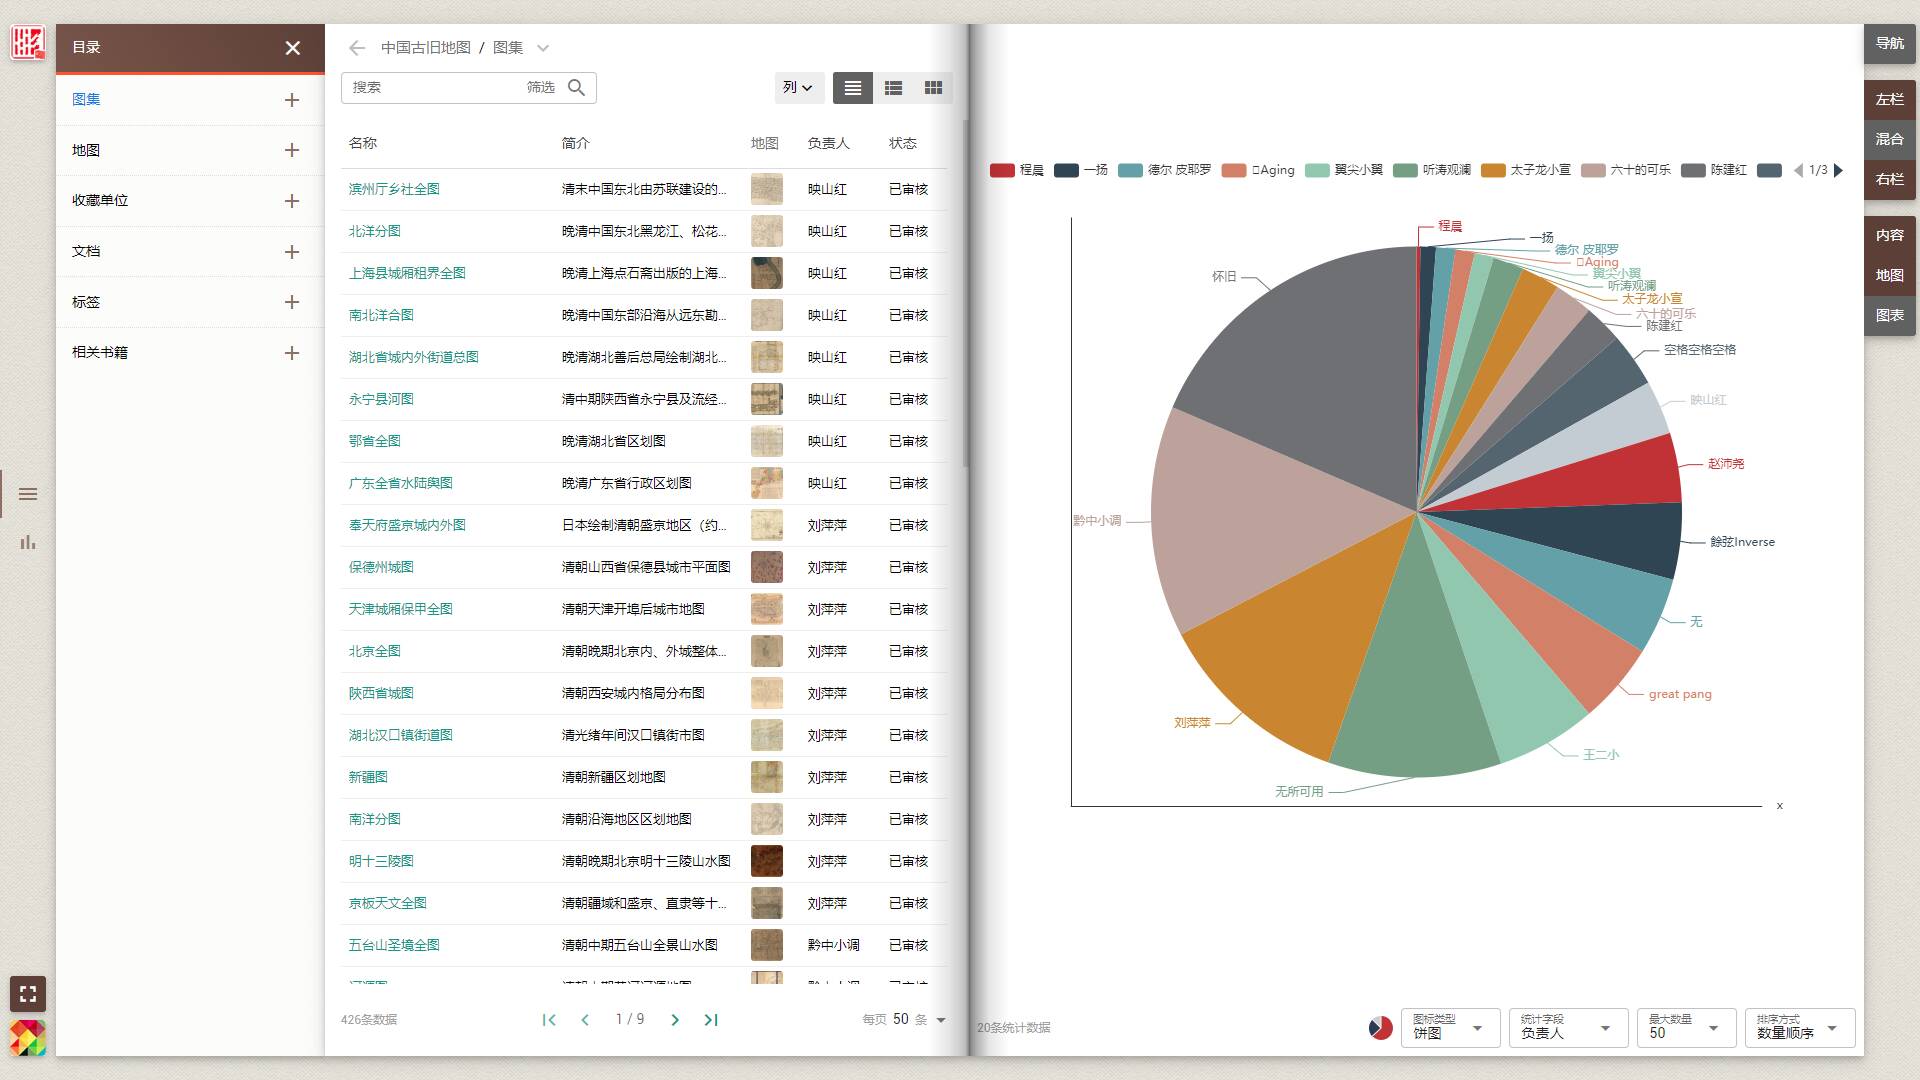
Task: Open the 统计字段 field dropdown
Action: pyautogui.click(x=1565, y=1028)
